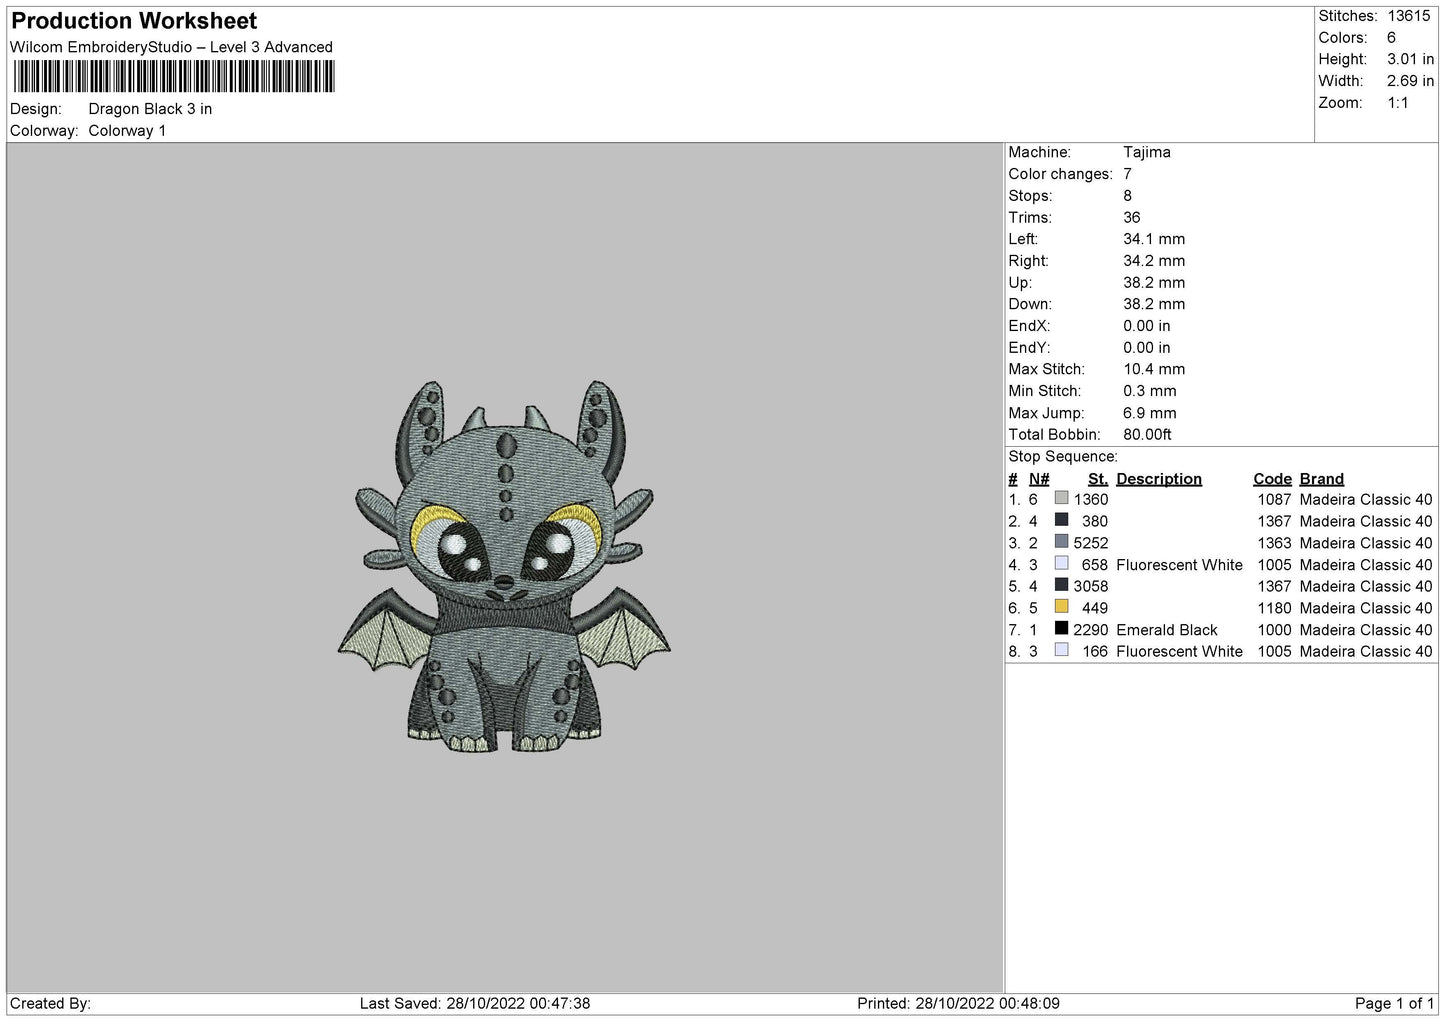Image resolution: width=1445 pixels, height=1021 pixels.
Task: Click the Brand column header
Action: [x=1322, y=479]
